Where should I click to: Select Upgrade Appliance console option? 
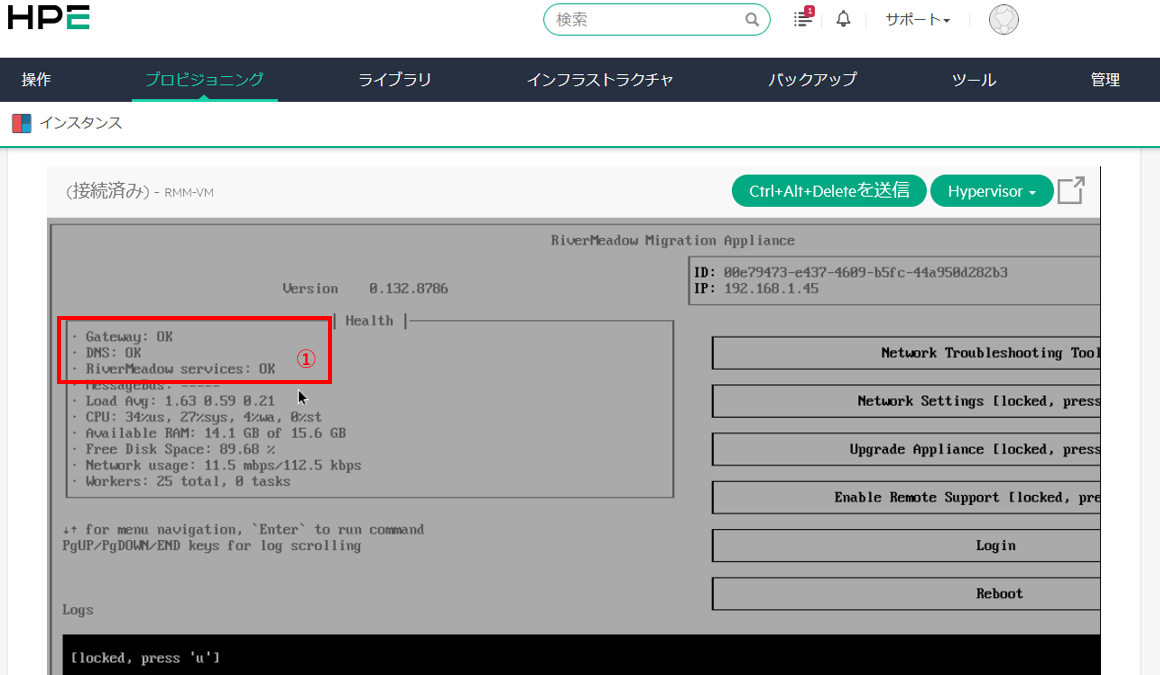tap(906, 449)
